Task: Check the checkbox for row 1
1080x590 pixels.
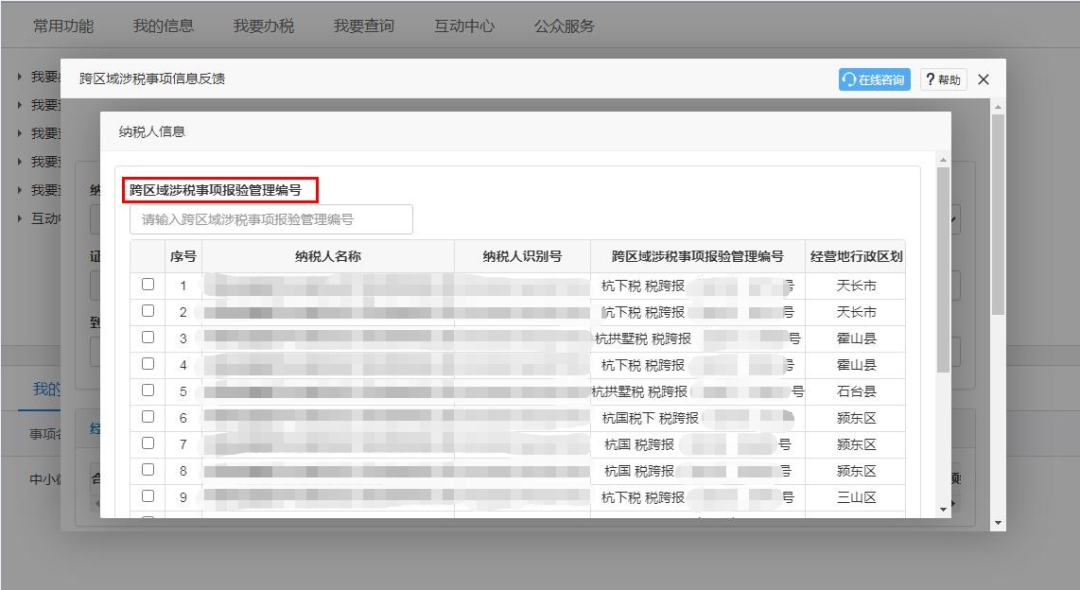Action: click(x=148, y=285)
